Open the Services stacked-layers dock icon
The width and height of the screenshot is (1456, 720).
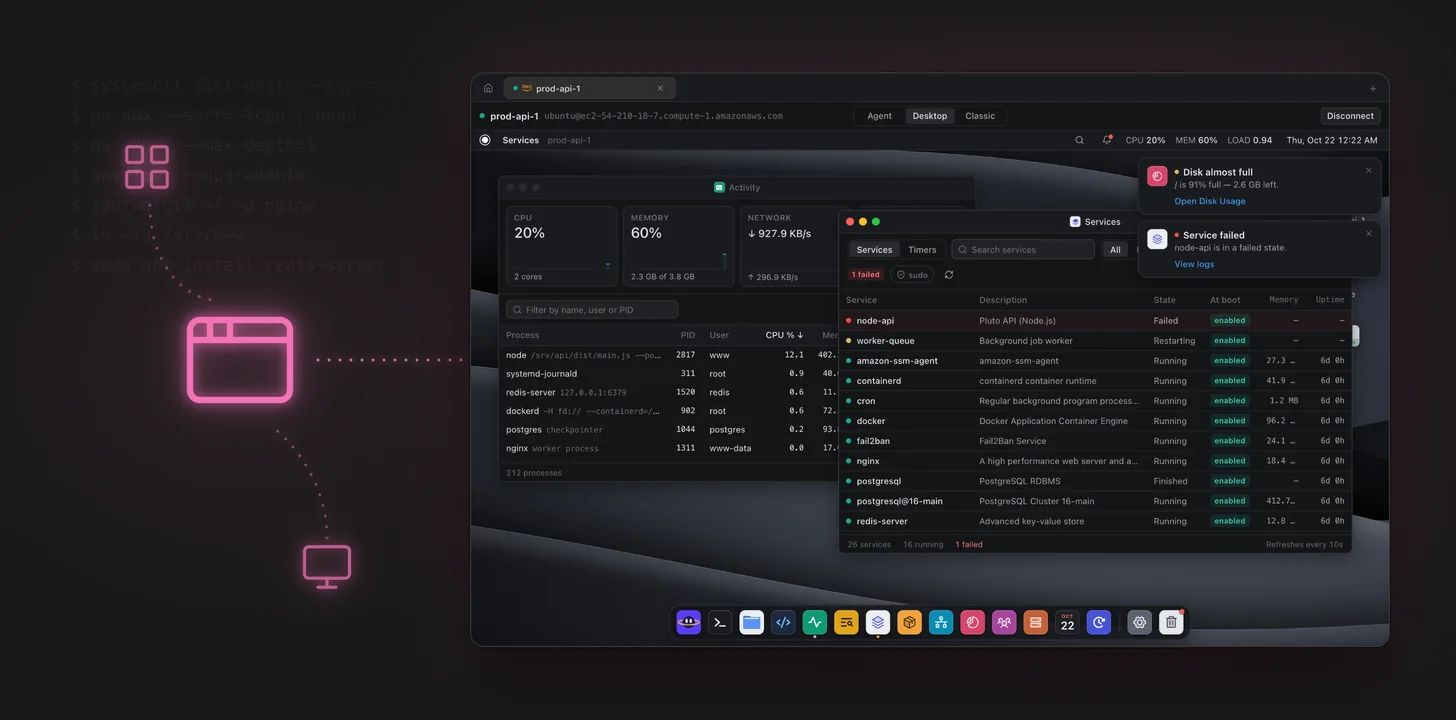[878, 622]
